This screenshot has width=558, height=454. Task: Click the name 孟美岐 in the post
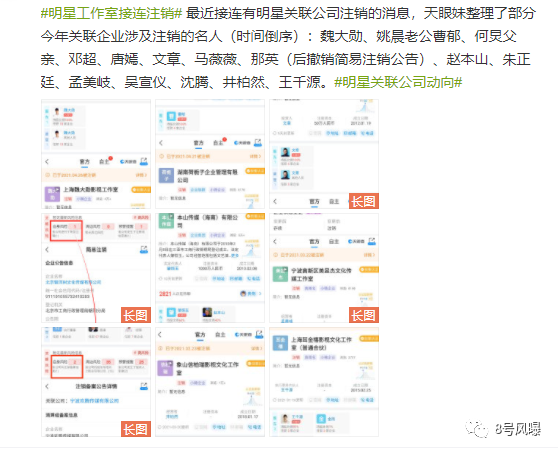pos(89,83)
